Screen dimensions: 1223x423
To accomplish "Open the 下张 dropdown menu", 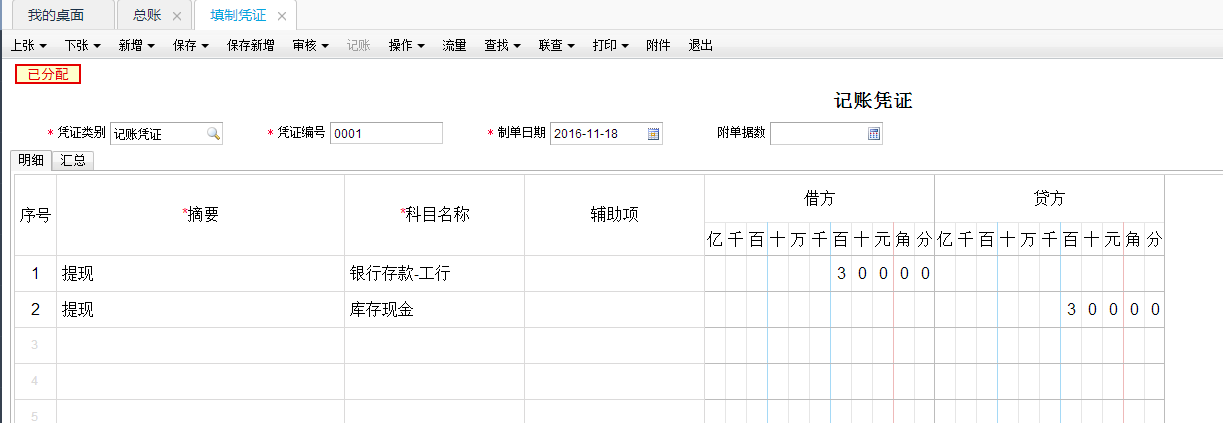I will (x=83, y=45).
